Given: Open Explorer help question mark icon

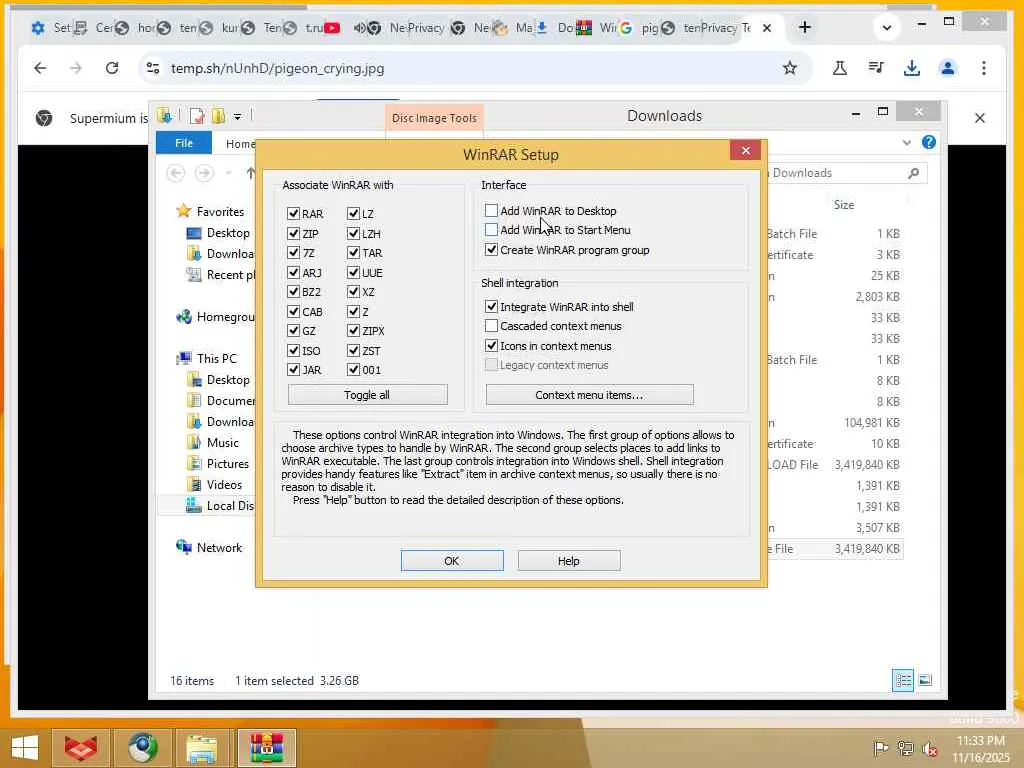Looking at the screenshot, I should tap(929, 142).
